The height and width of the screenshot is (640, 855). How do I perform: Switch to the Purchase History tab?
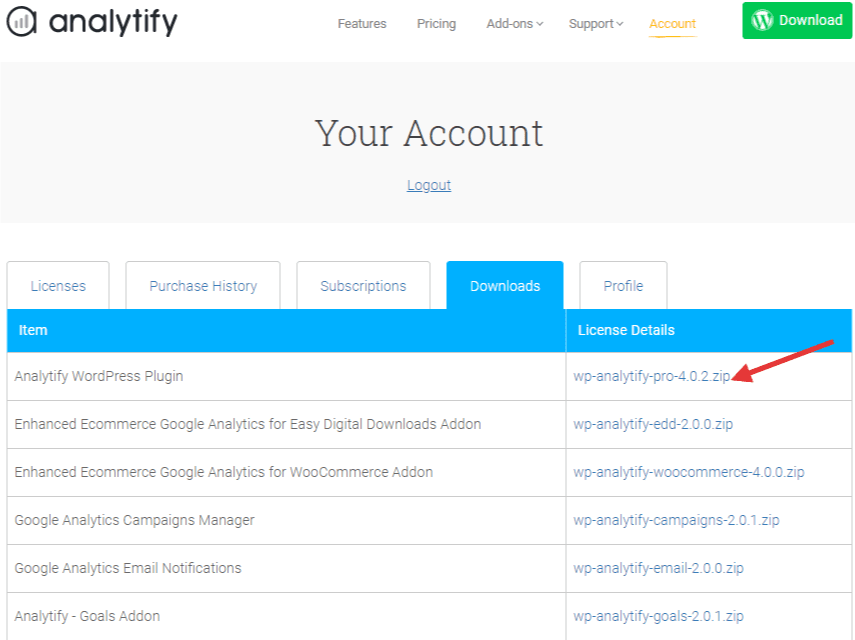[203, 286]
